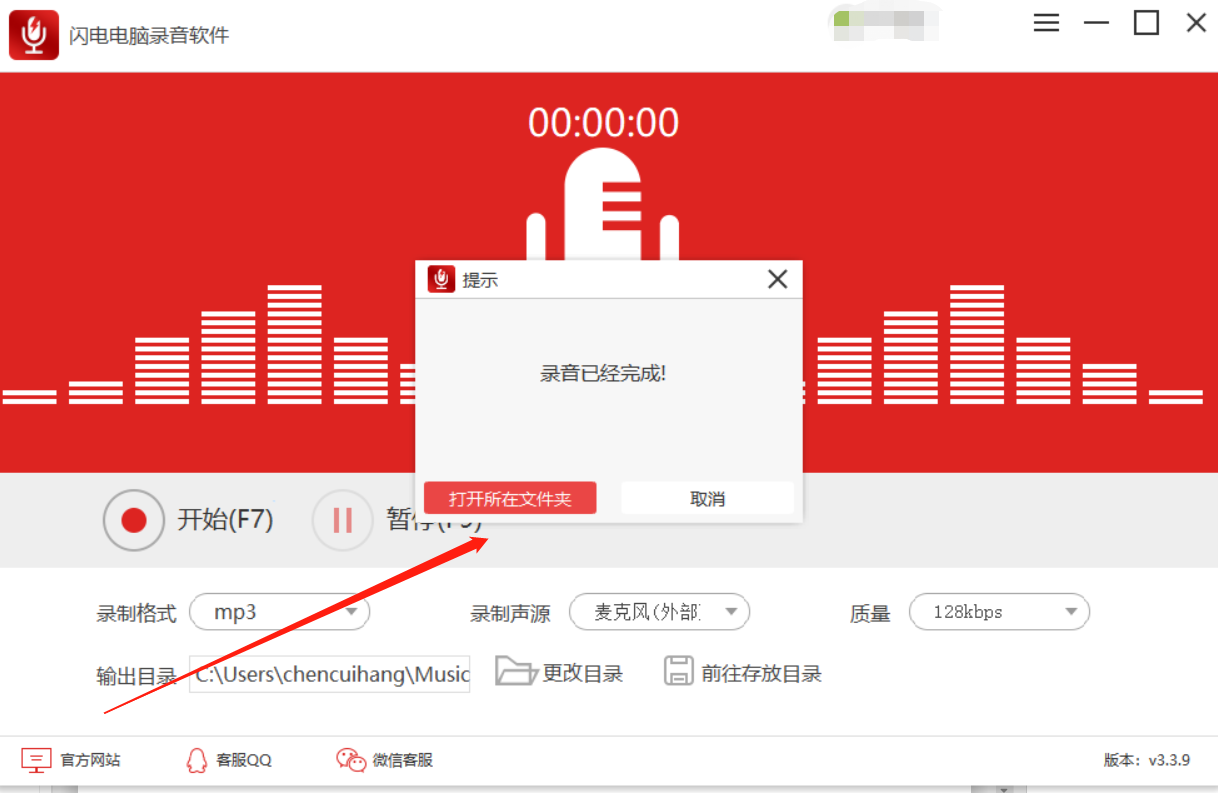Click the 微信客服 WeChat icon
The height and width of the screenshot is (793, 1218).
(x=351, y=760)
